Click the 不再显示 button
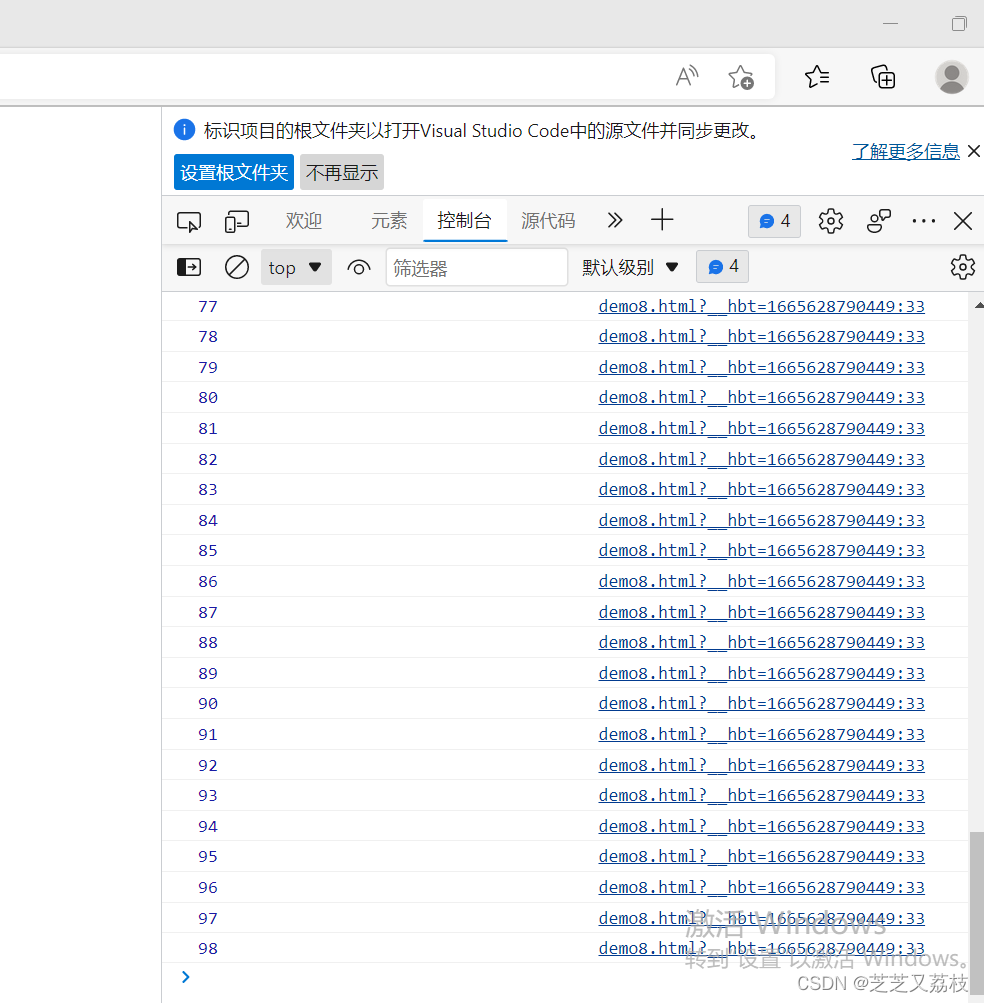Screen dimensions: 984x1003 click(342, 172)
